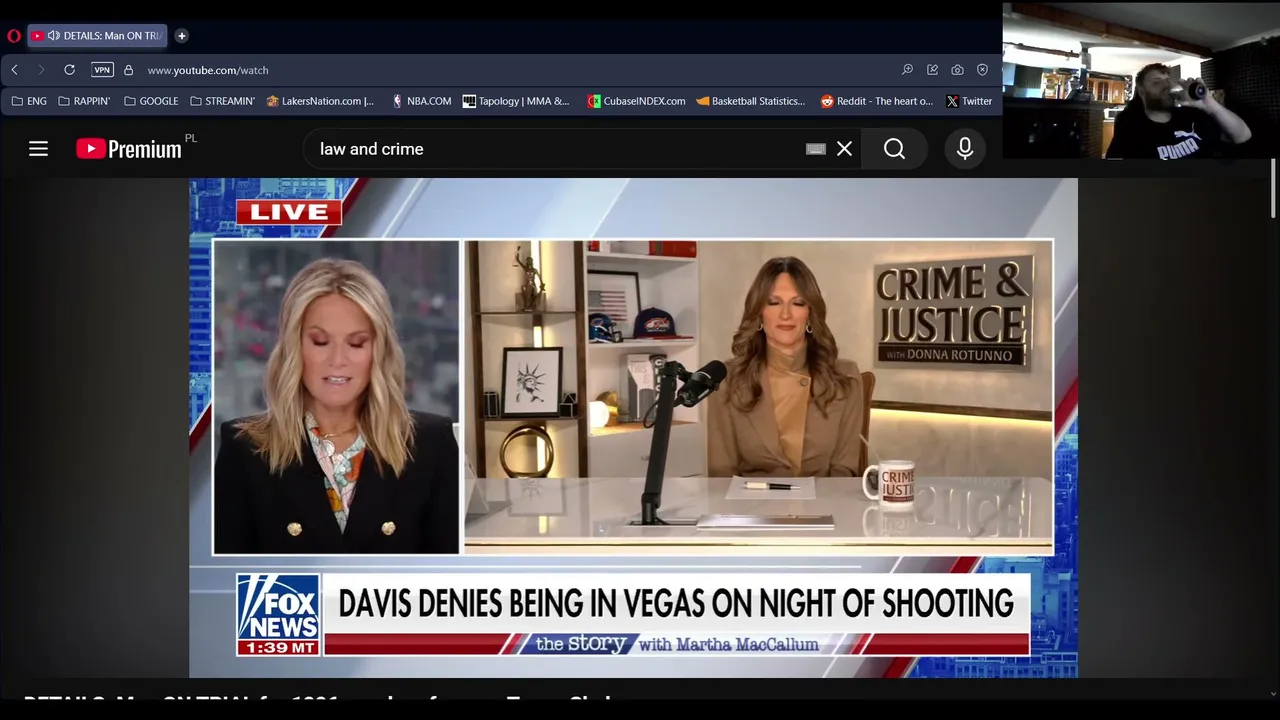Open the on-screen keyboard icon in search

(x=816, y=149)
